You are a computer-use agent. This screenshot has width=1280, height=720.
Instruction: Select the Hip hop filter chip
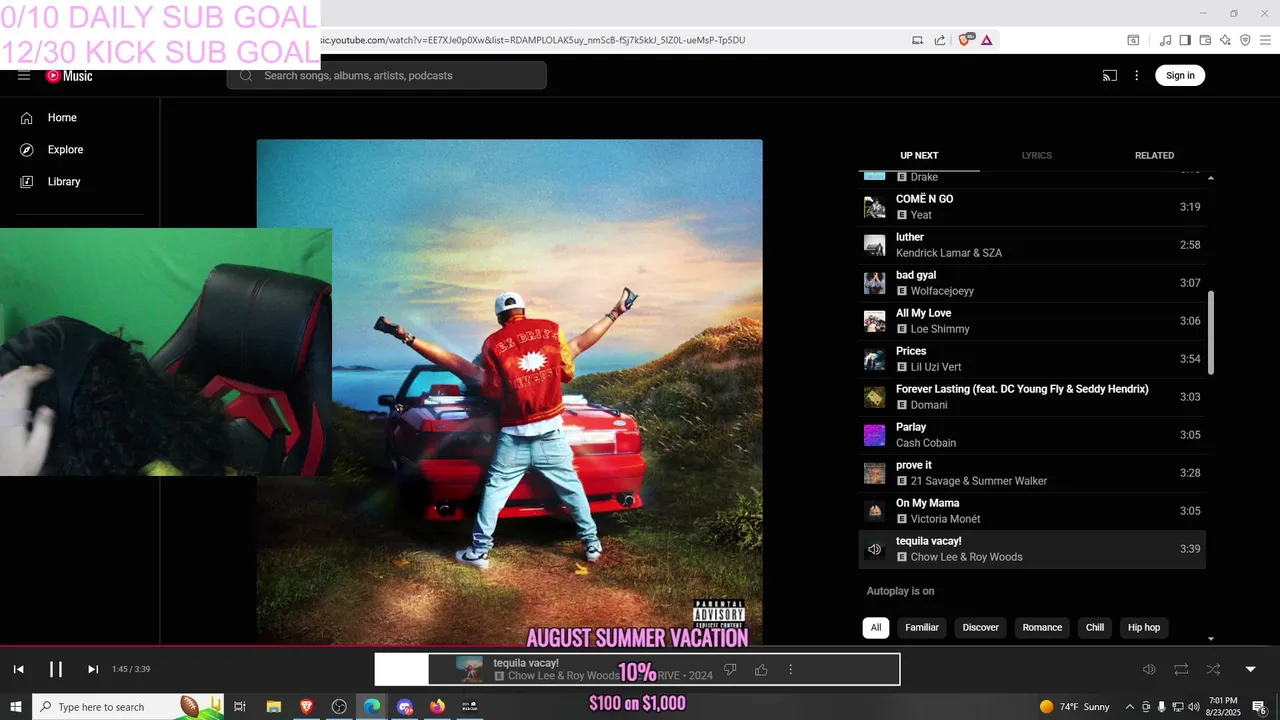1144,628
